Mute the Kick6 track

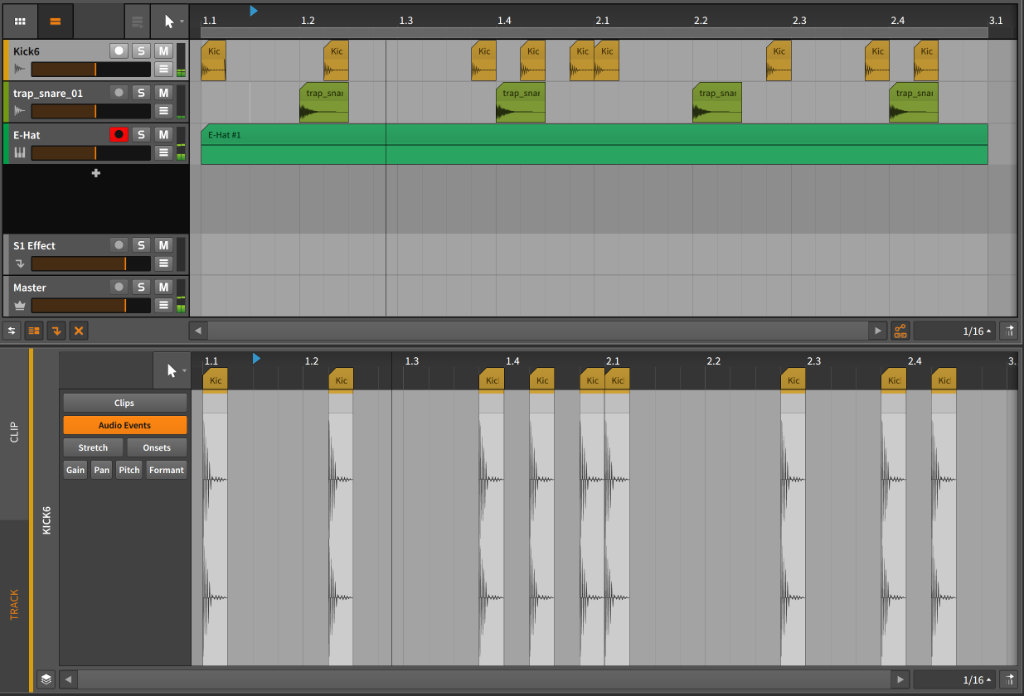163,51
